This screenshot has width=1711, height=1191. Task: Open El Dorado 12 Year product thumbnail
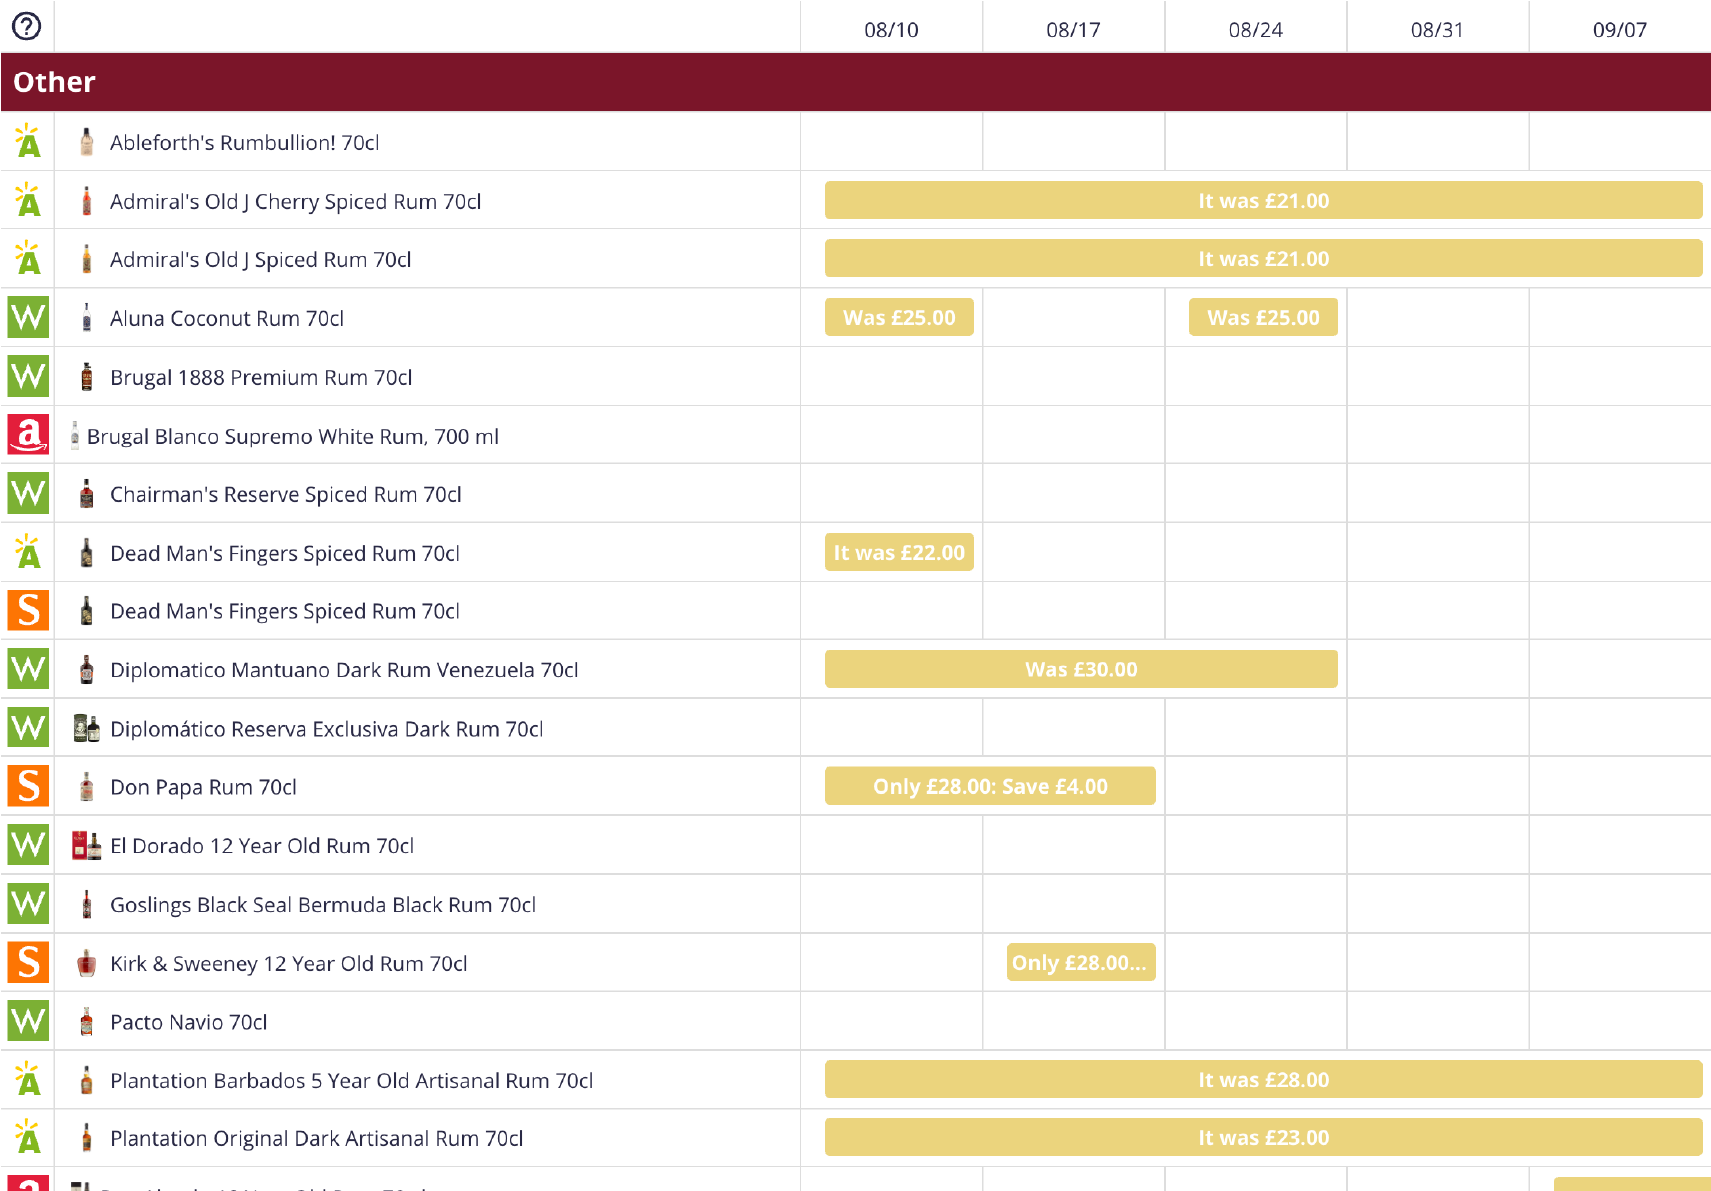click(87, 846)
